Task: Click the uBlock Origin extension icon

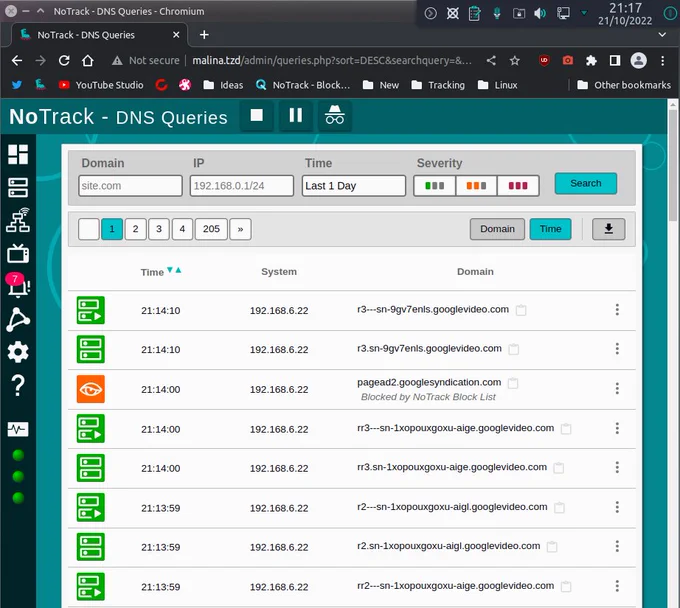Action: point(544,60)
